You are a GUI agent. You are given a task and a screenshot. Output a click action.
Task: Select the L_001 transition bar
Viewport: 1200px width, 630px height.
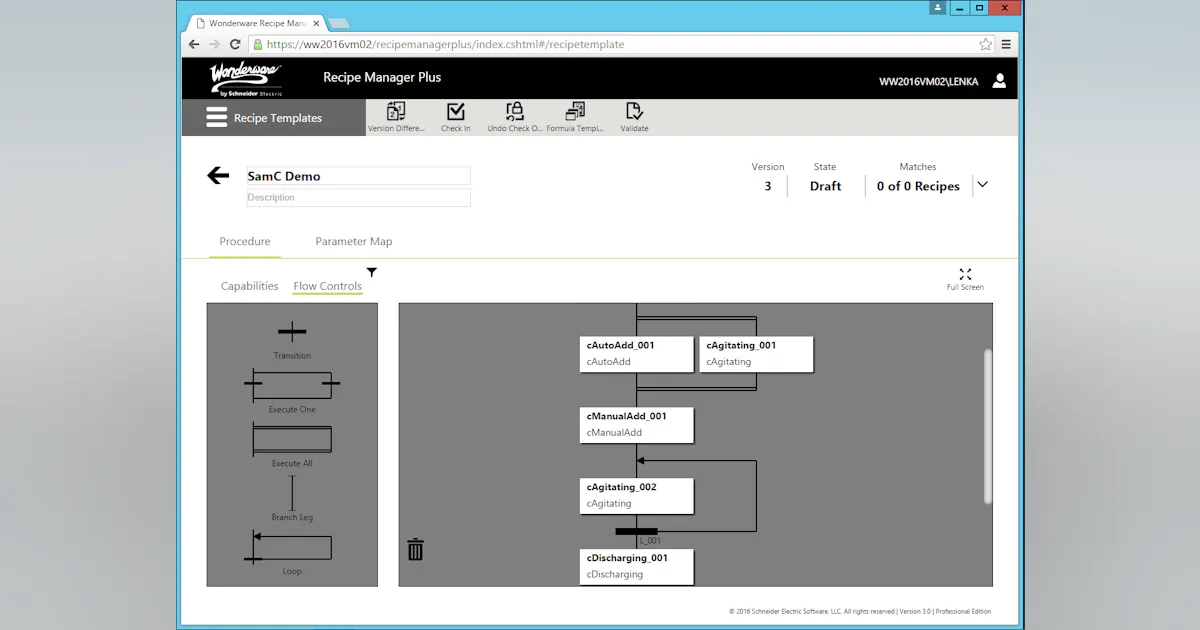point(637,532)
